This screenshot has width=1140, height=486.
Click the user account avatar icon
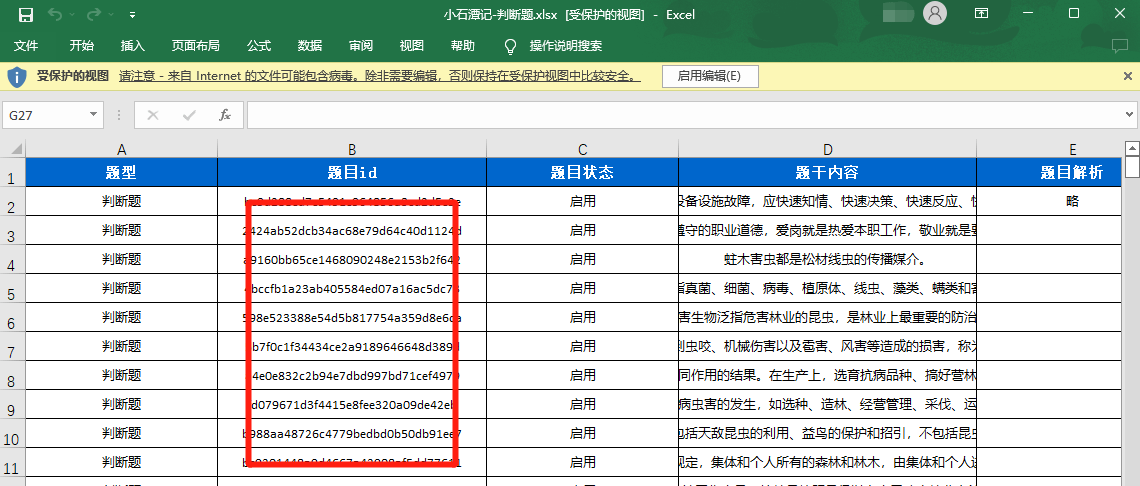pyautogui.click(x=935, y=14)
